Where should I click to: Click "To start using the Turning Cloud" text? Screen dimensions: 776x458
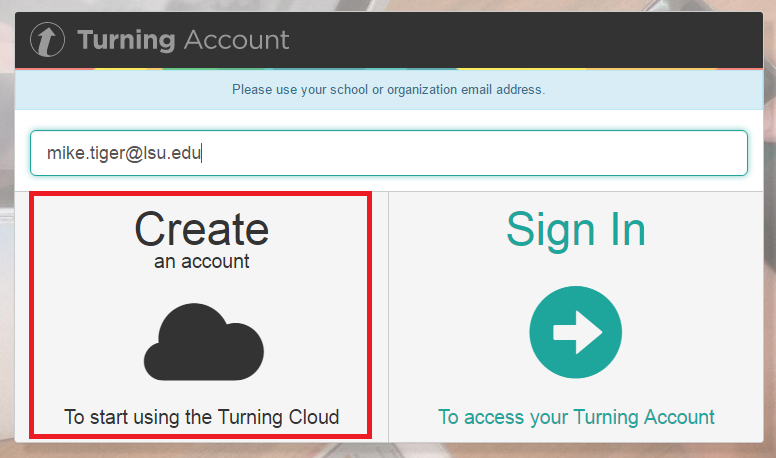[201, 417]
